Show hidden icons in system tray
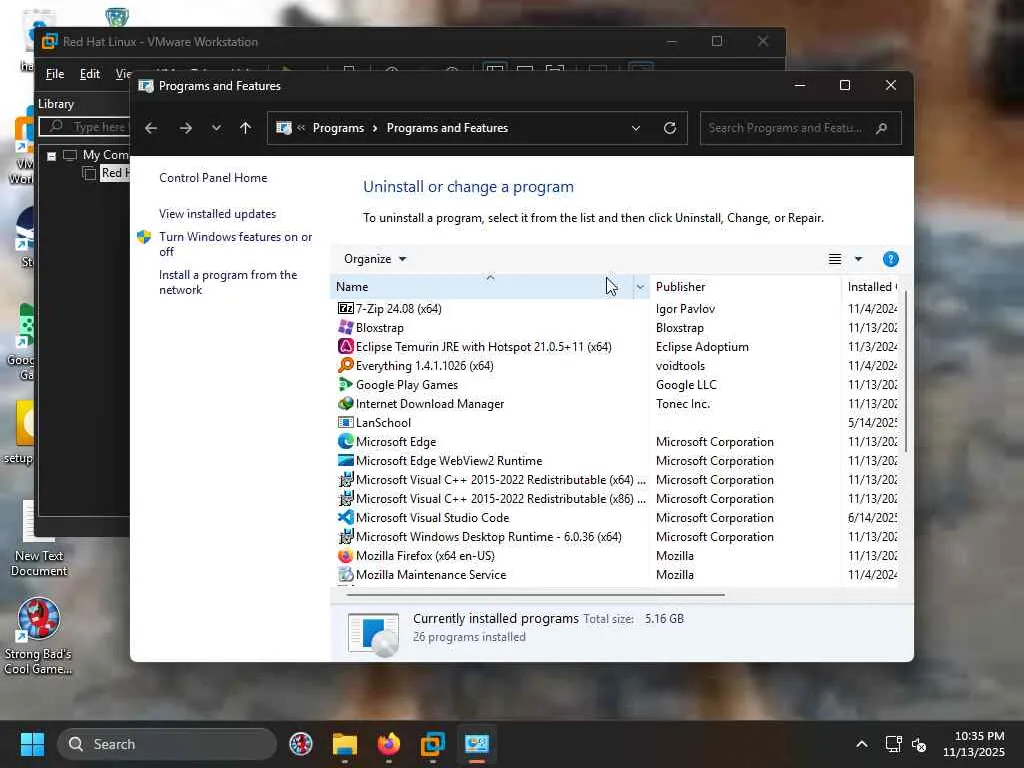The width and height of the screenshot is (1024, 768). click(861, 744)
